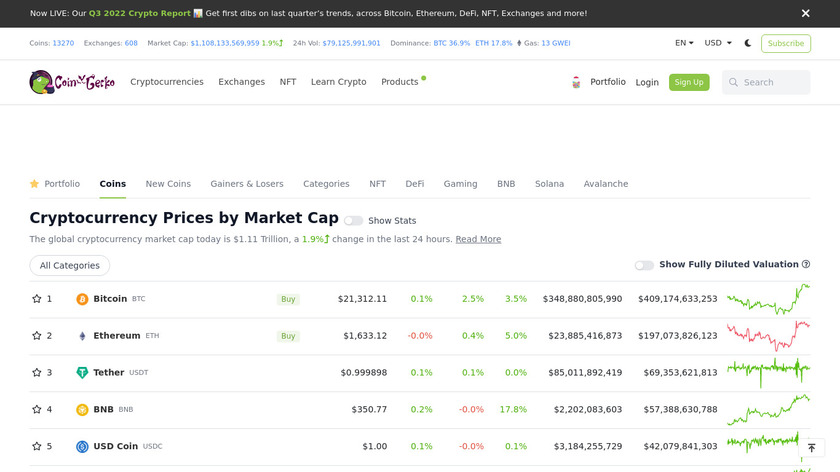Click the green Sign Up button
The width and height of the screenshot is (840, 472).
pyautogui.click(x=689, y=83)
